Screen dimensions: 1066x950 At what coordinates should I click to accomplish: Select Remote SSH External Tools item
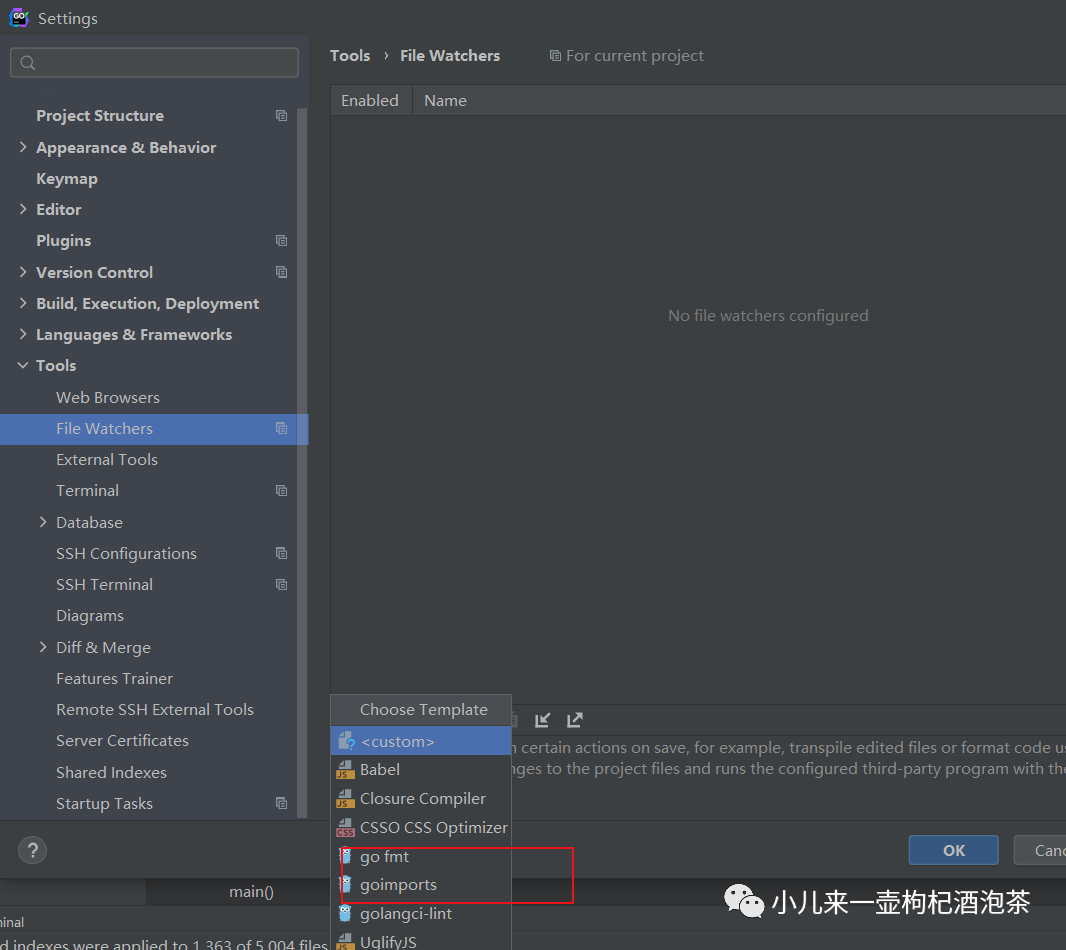click(155, 709)
